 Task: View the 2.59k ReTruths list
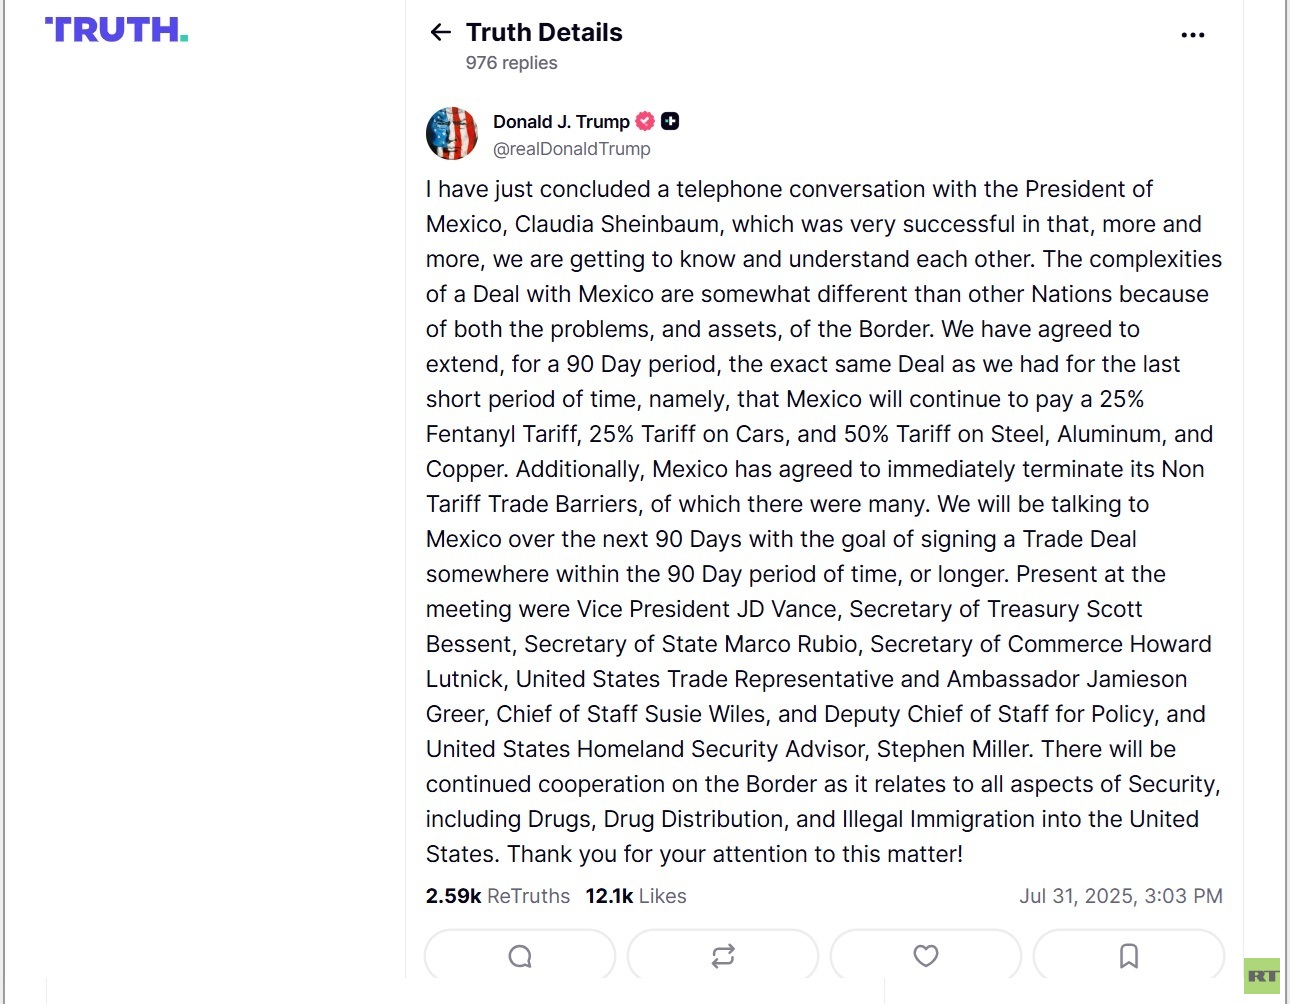click(x=498, y=896)
